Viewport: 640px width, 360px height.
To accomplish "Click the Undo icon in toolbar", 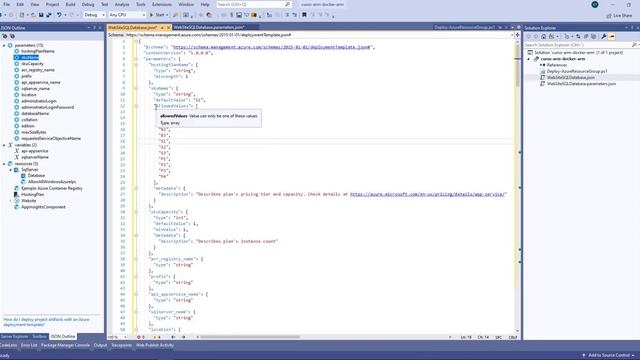I will click(59, 15).
